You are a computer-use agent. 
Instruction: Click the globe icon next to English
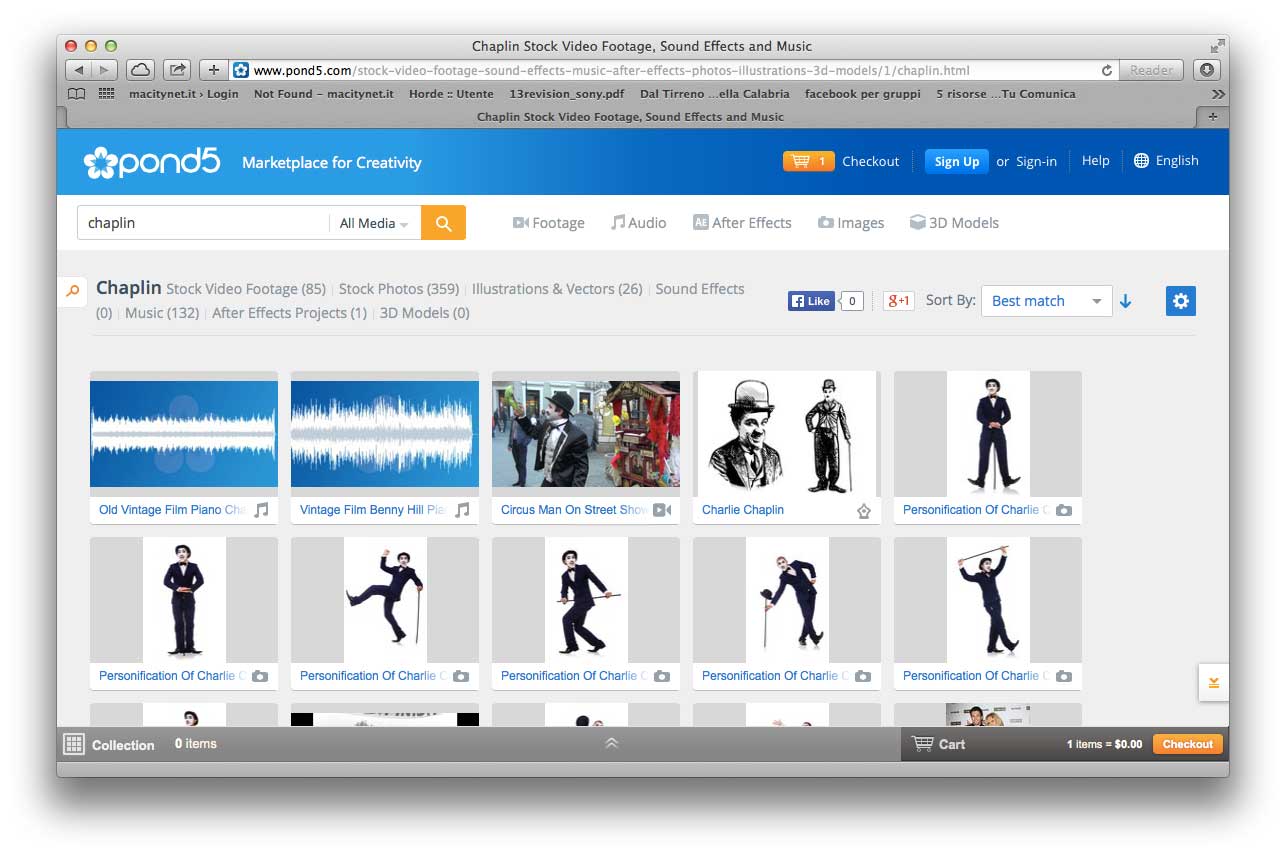point(1141,161)
